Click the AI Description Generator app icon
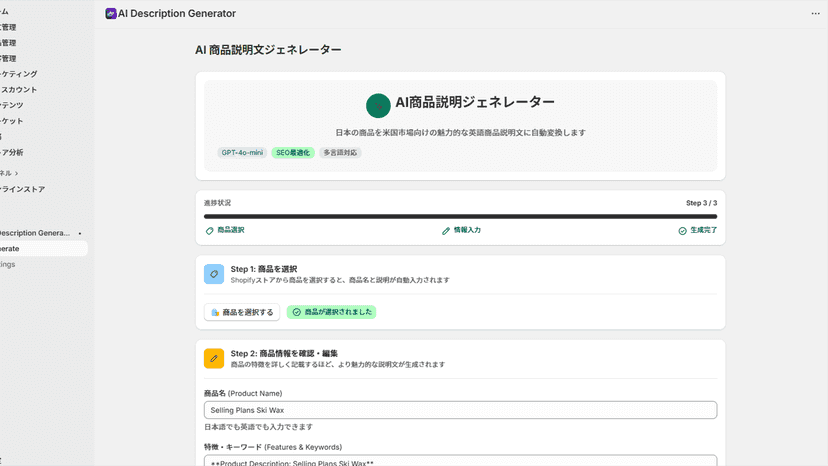This screenshot has height=466, width=828. coord(111,14)
